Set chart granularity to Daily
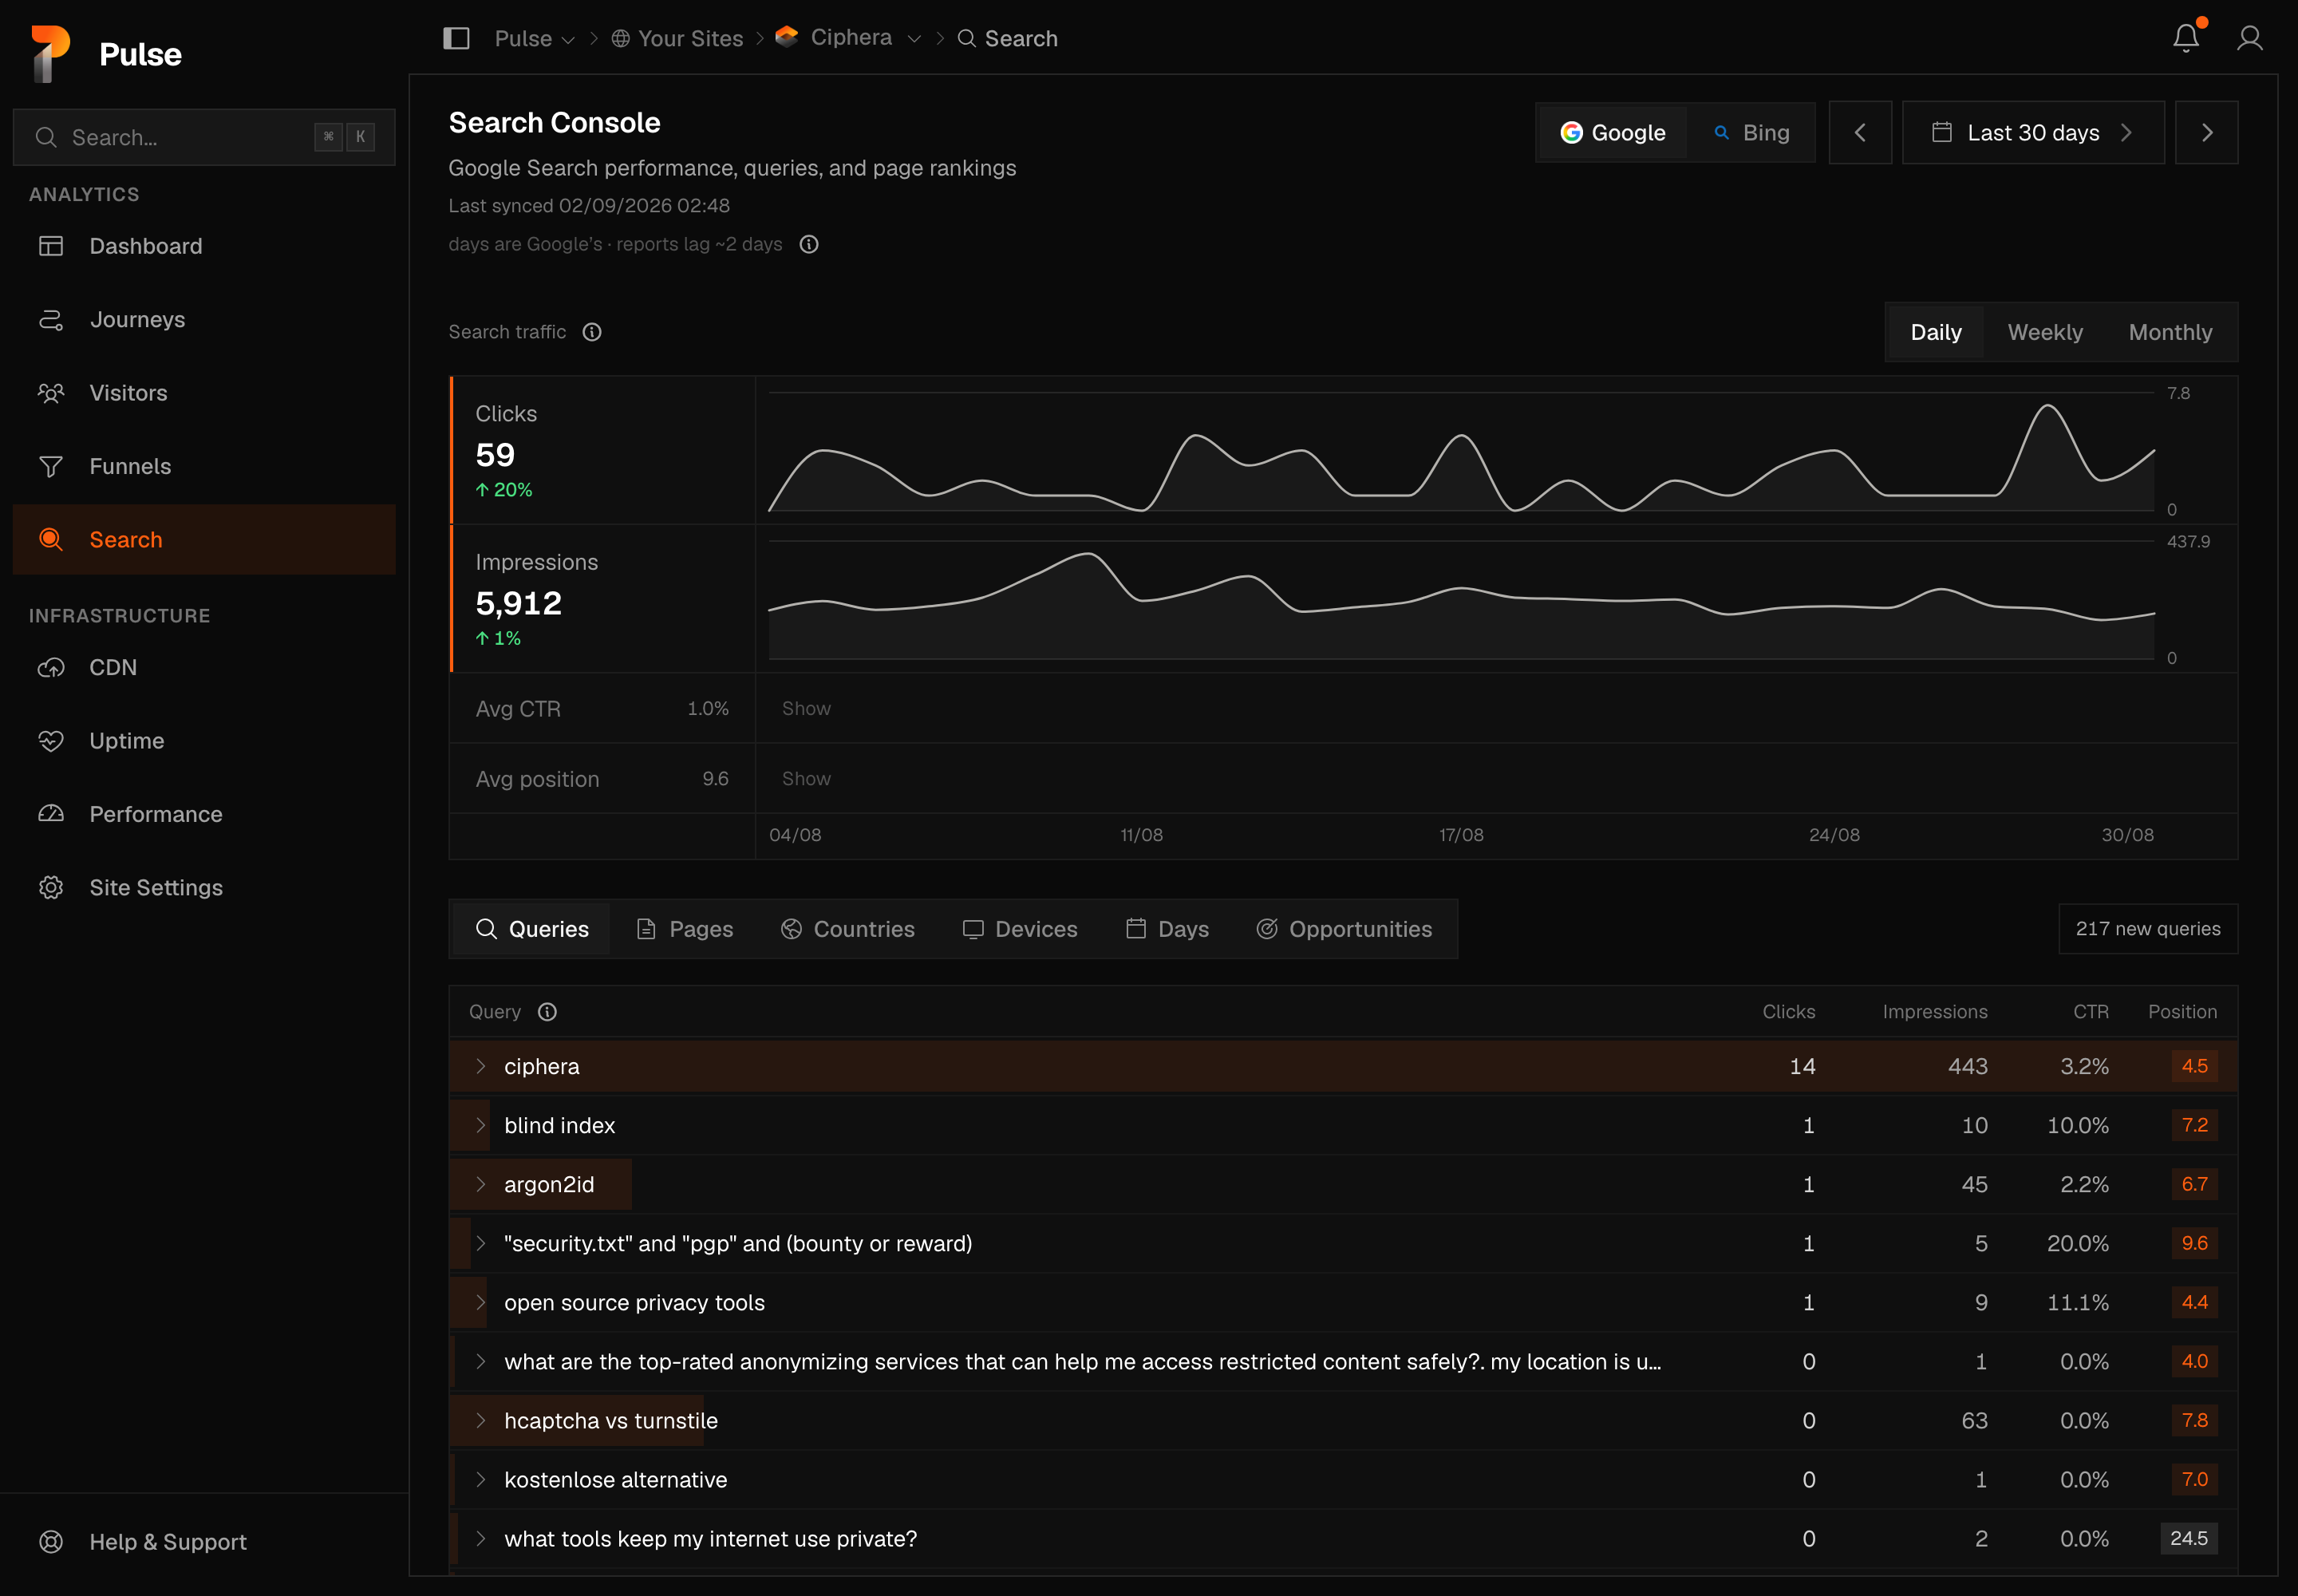 (1935, 332)
